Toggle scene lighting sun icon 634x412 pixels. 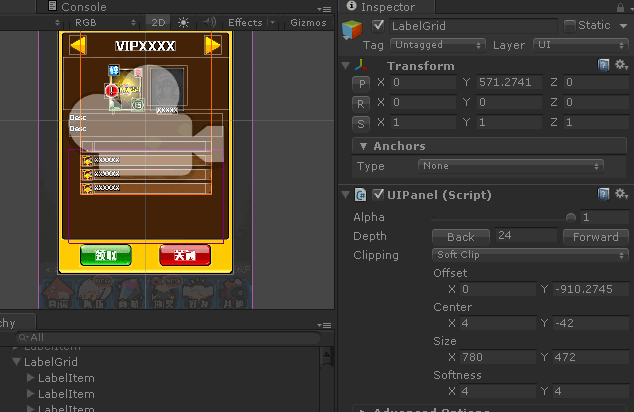[x=183, y=23]
